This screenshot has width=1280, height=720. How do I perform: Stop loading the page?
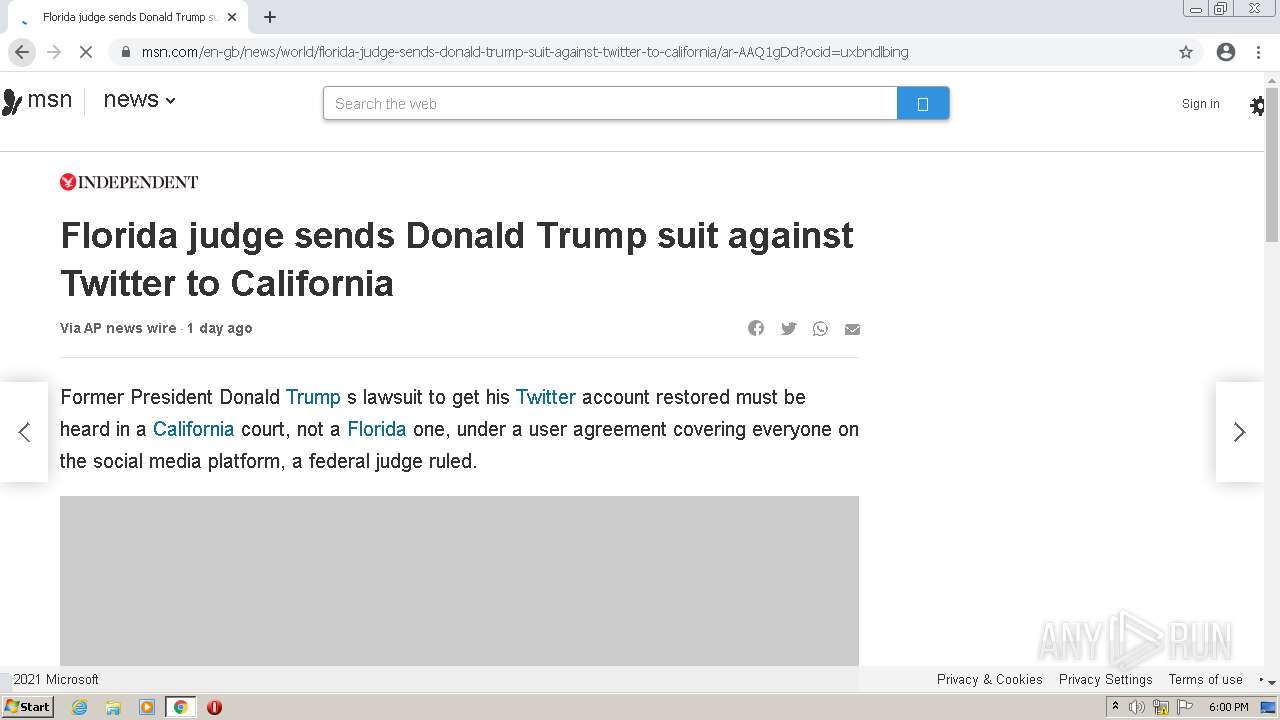[86, 52]
